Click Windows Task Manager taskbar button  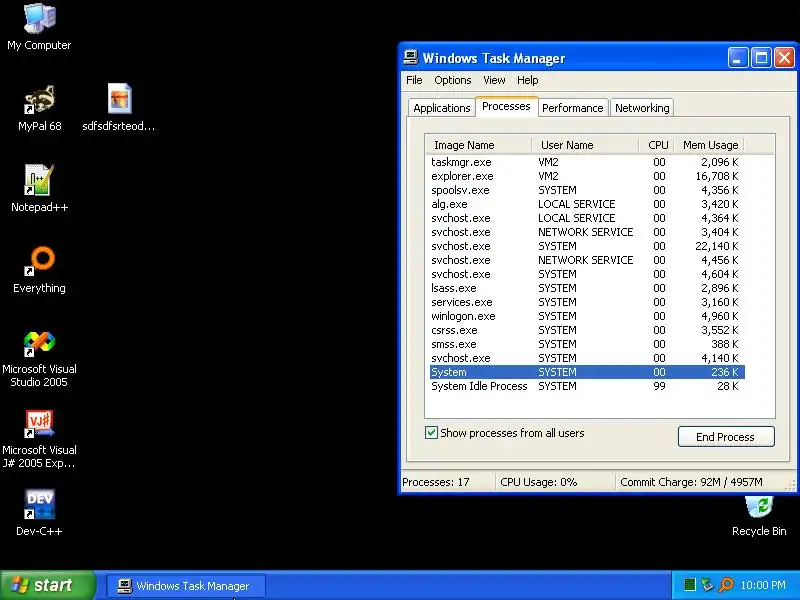pos(186,586)
